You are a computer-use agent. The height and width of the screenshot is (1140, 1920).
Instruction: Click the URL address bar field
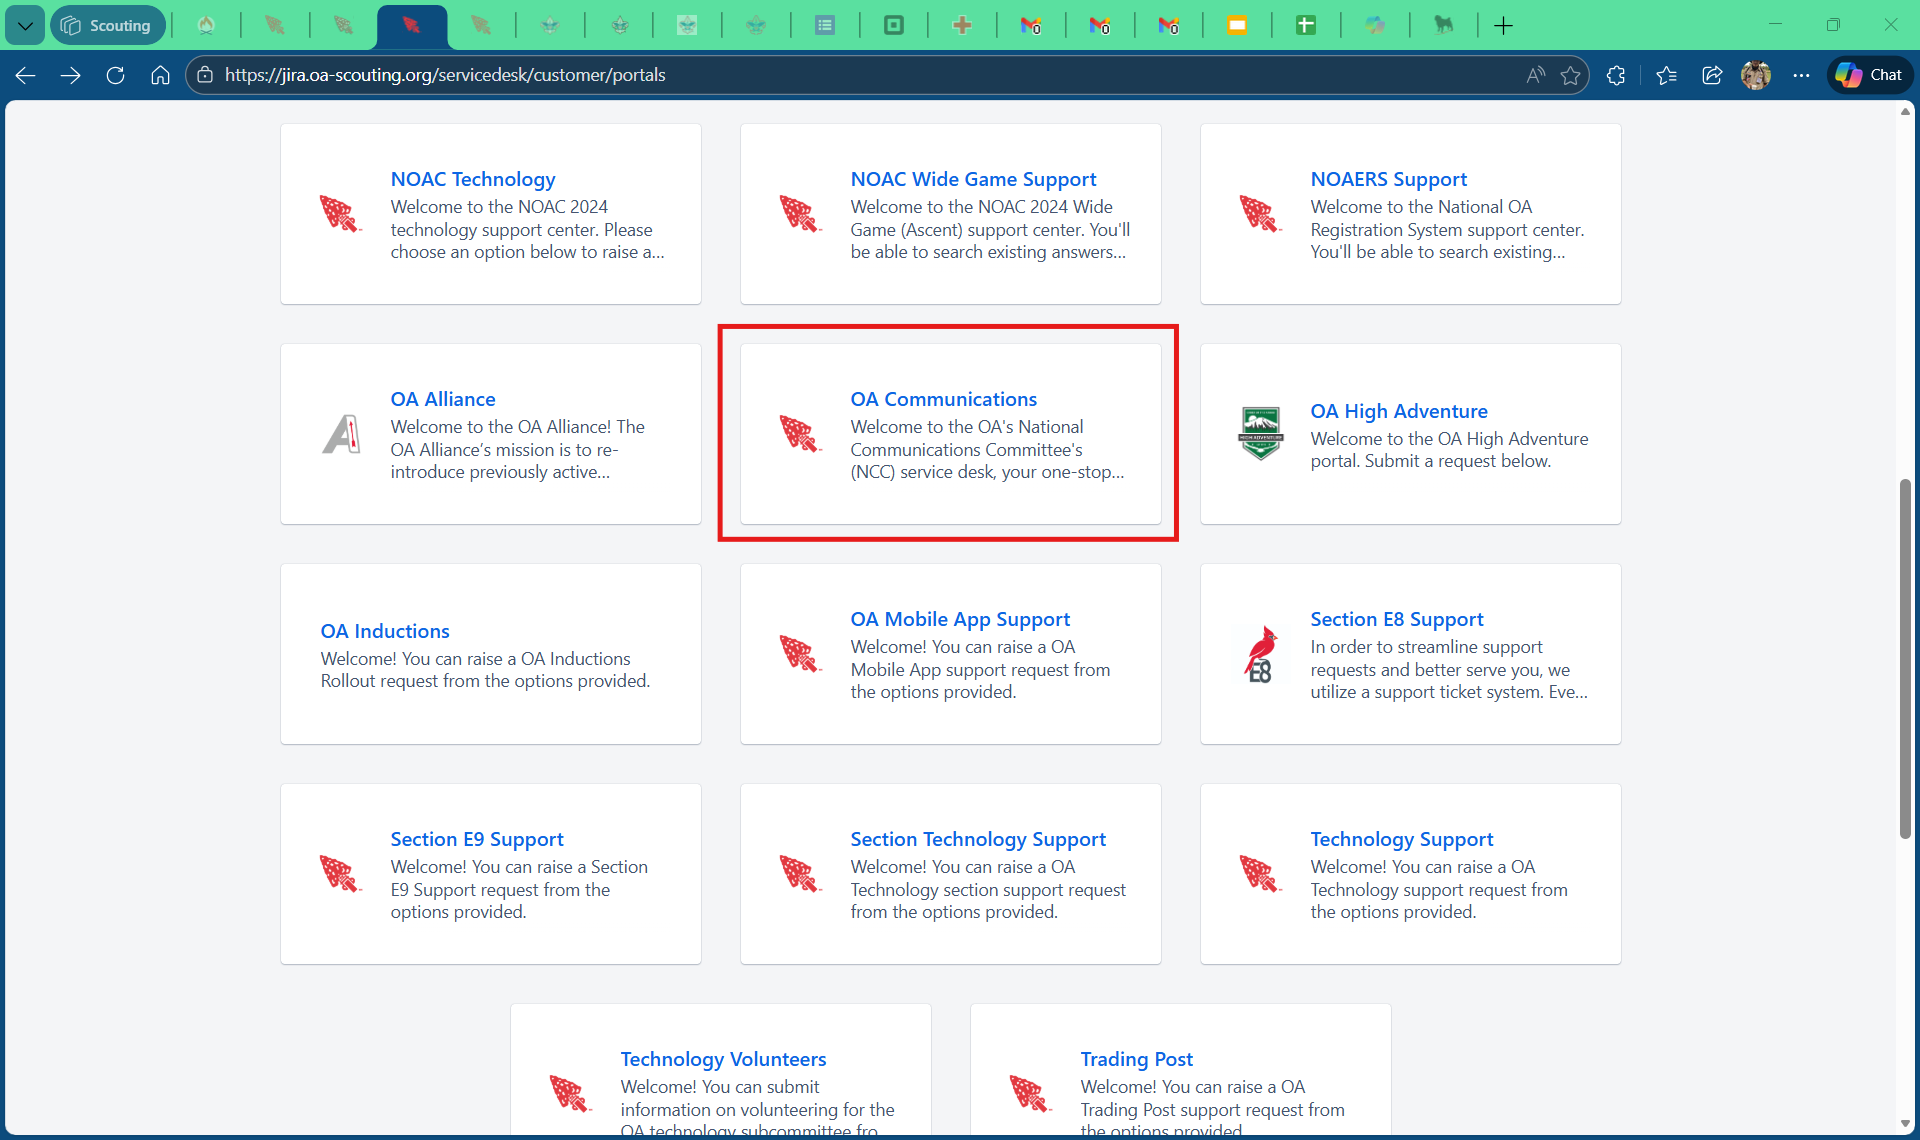pyautogui.click(x=860, y=75)
